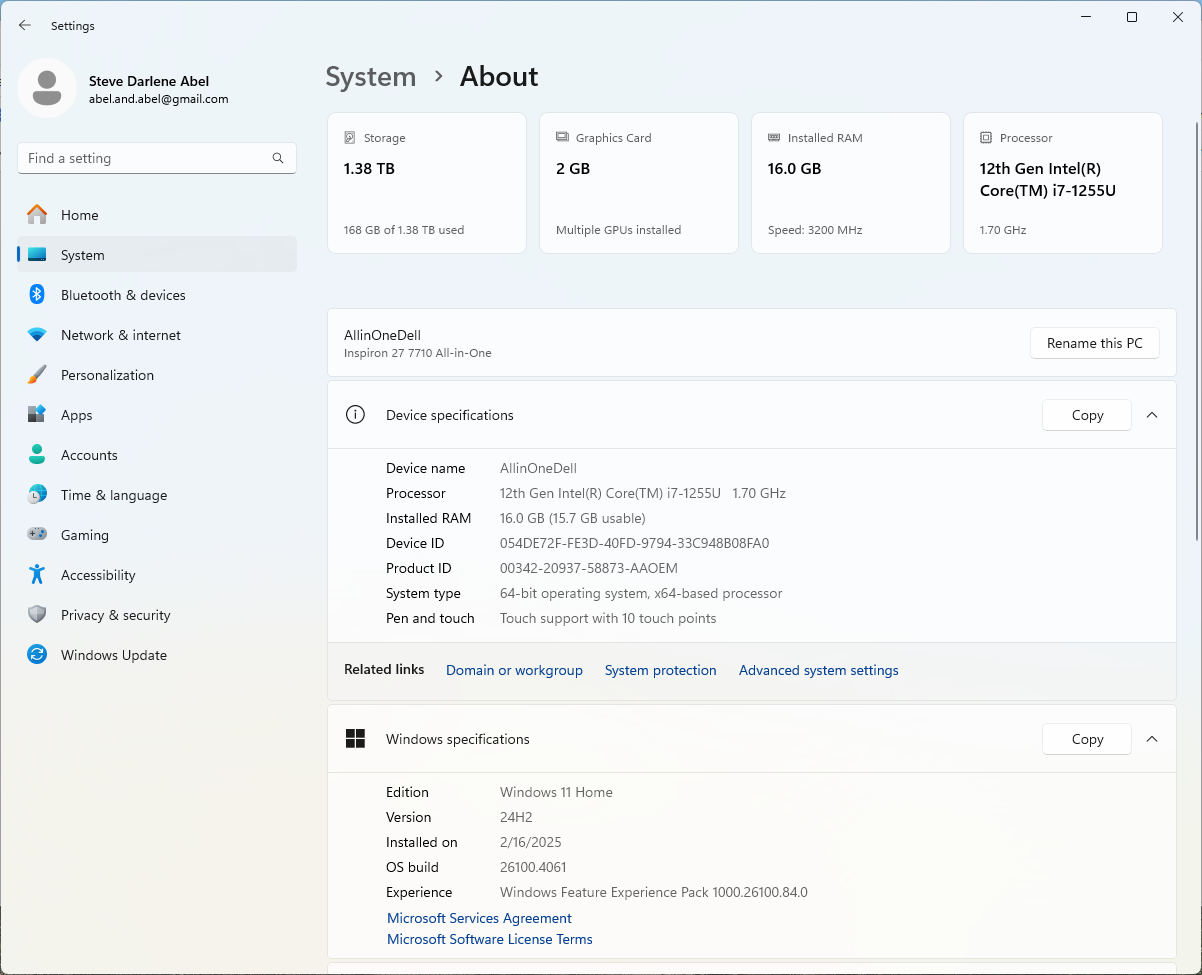This screenshot has height=975, width=1202.
Task: Click System in the breadcrumb heading
Action: [371, 77]
